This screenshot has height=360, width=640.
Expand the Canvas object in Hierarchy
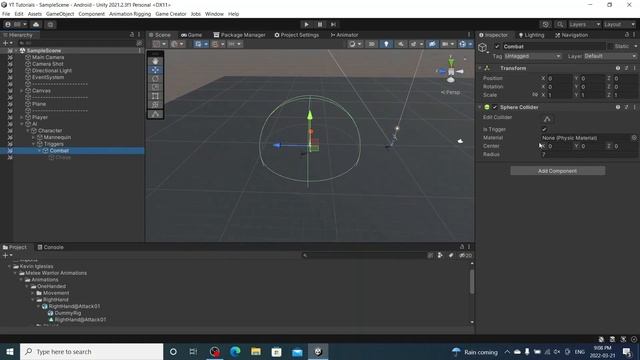(22, 91)
